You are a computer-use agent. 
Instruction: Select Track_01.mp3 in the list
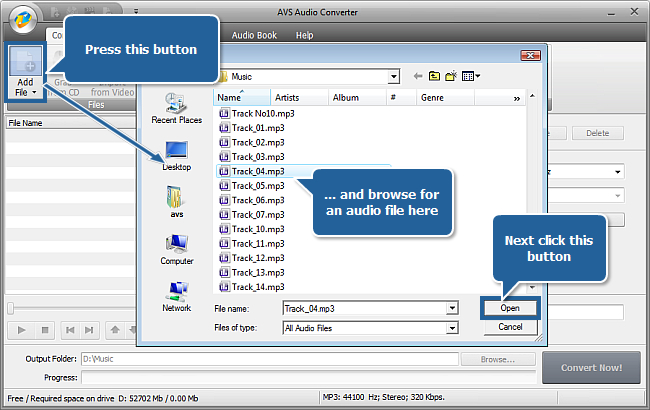(252, 128)
